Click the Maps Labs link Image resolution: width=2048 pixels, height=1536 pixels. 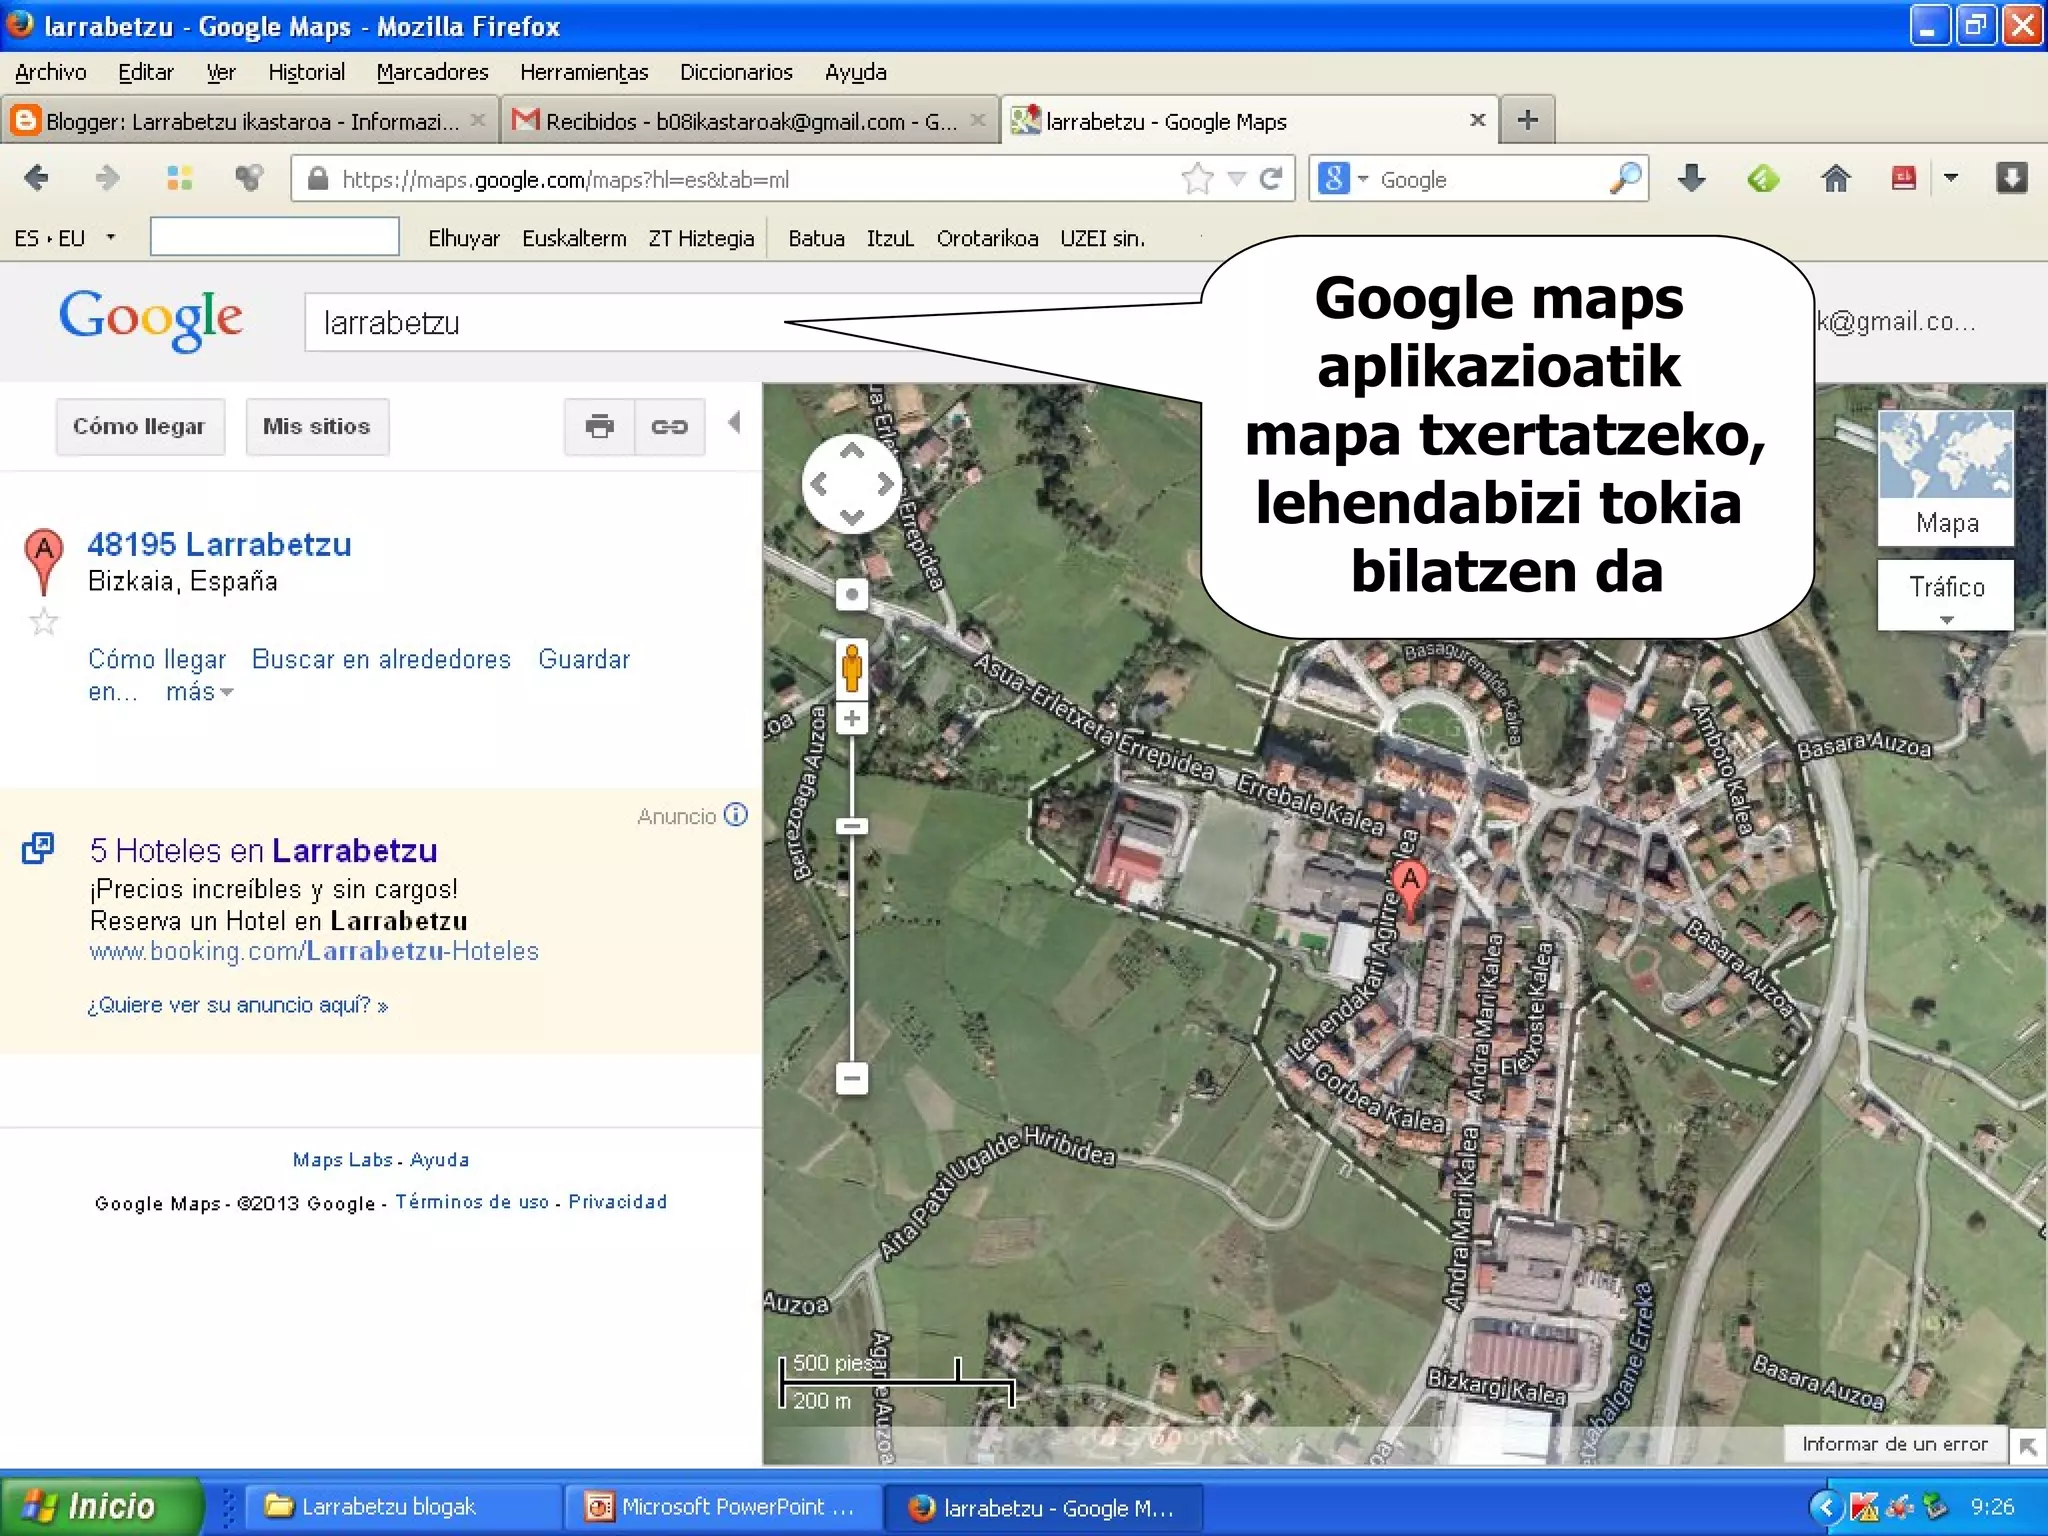click(342, 1160)
